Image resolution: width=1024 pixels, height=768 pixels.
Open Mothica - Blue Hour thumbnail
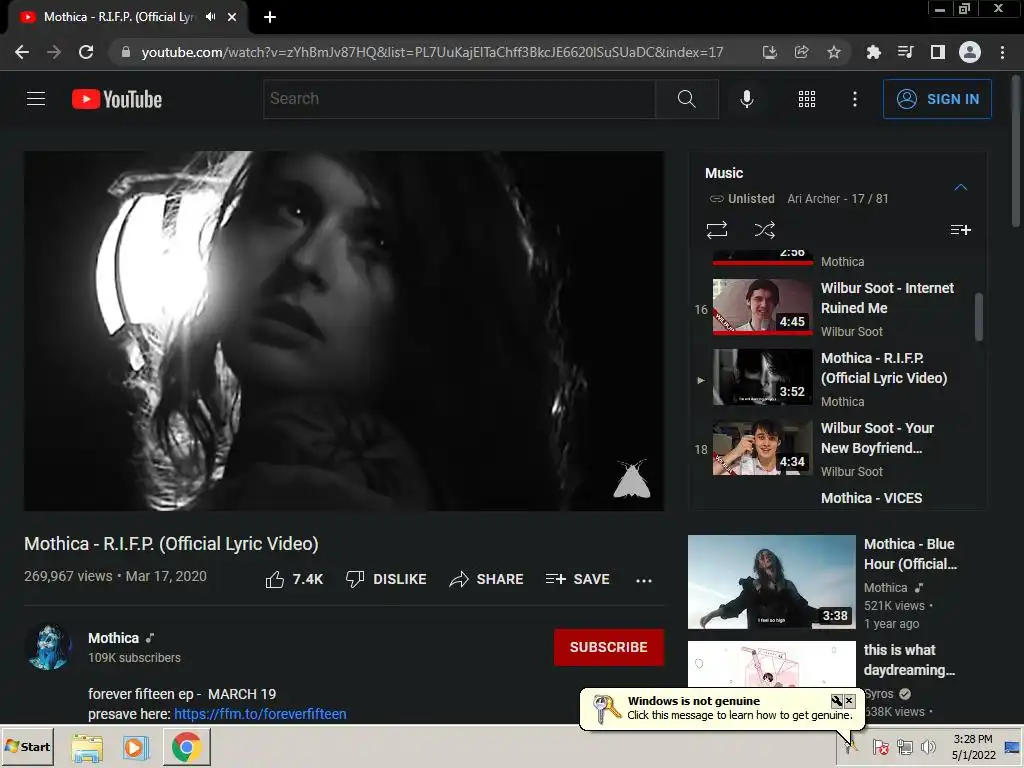tap(771, 582)
